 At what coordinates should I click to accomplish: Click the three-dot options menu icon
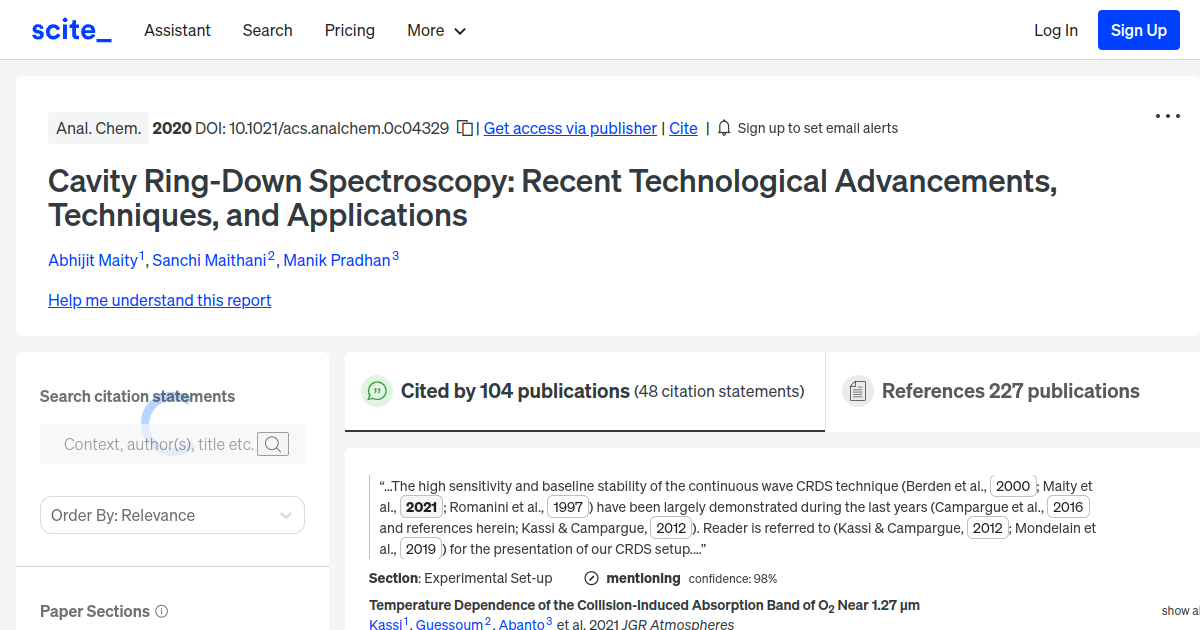tap(1167, 117)
